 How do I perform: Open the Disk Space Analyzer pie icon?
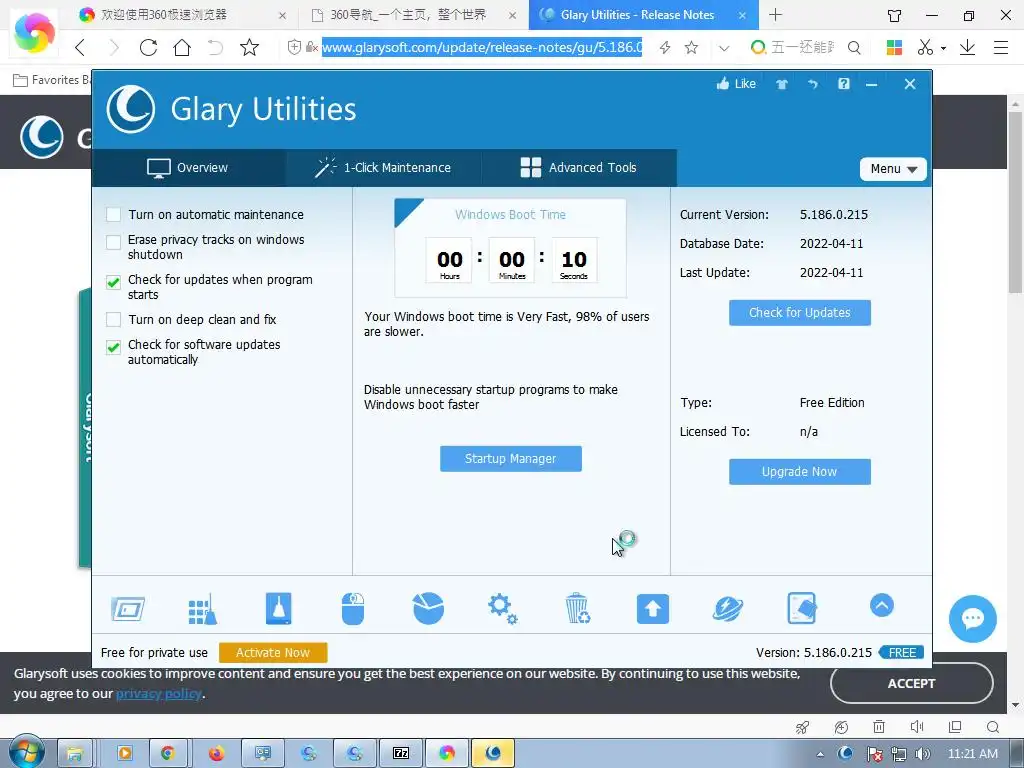pos(428,609)
